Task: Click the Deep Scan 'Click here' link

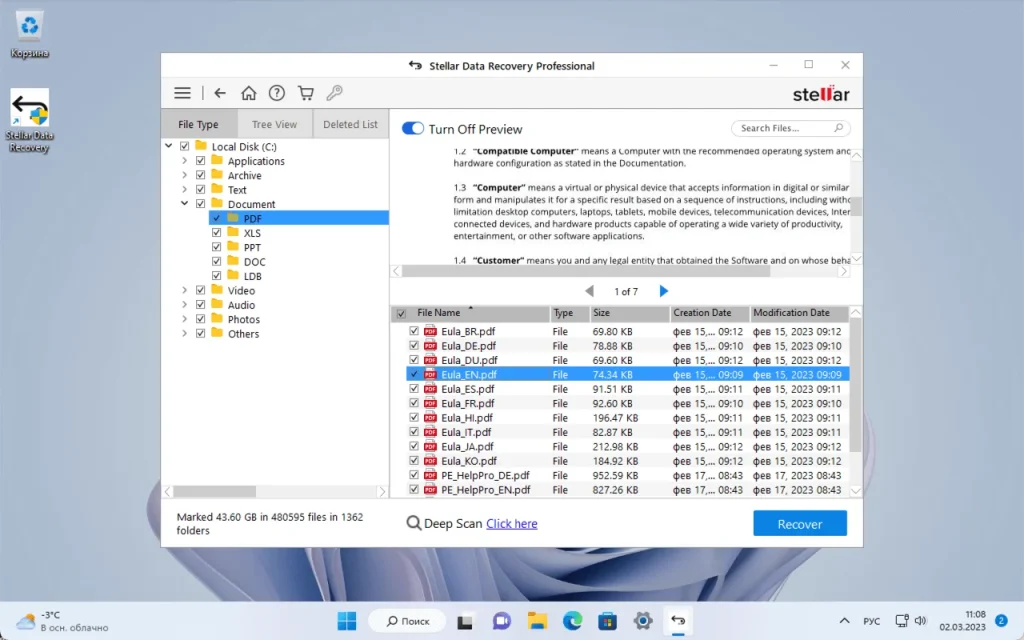Action: coord(511,523)
